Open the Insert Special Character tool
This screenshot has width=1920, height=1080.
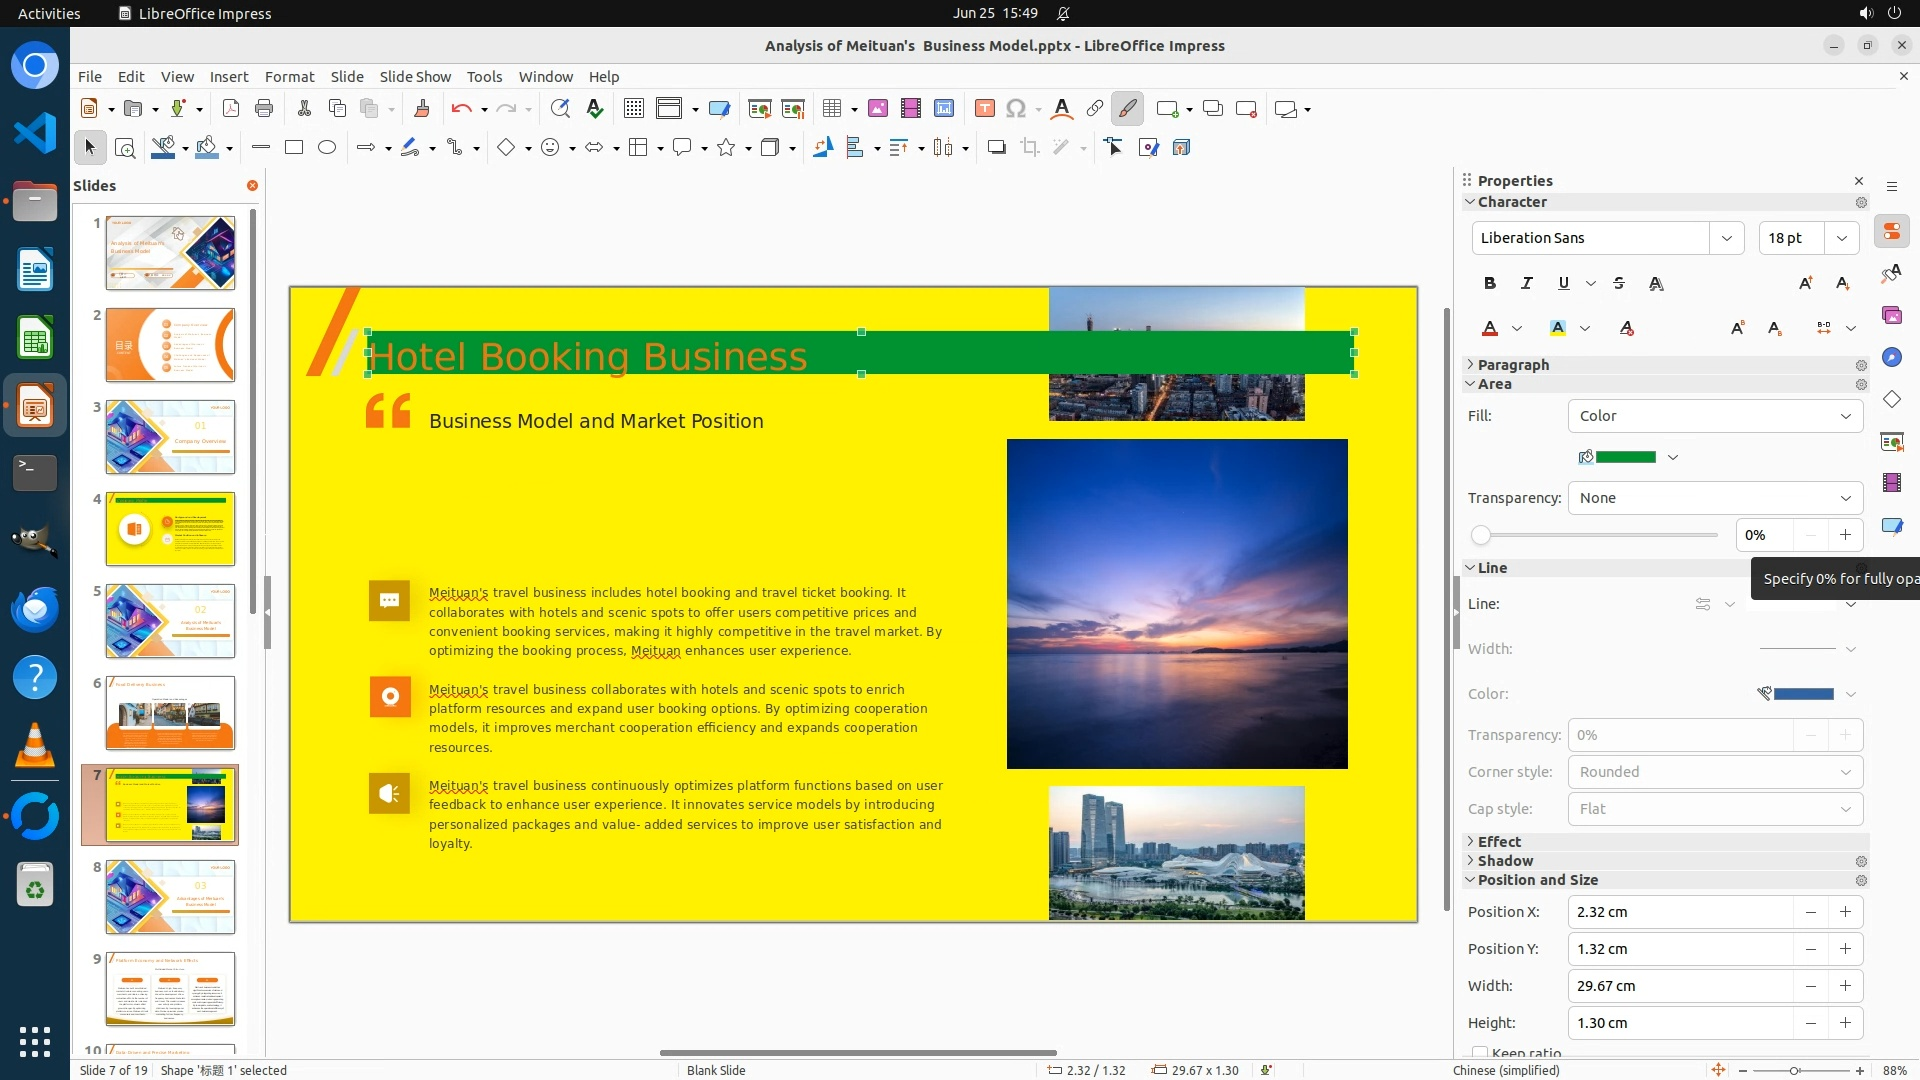[x=1016, y=109]
